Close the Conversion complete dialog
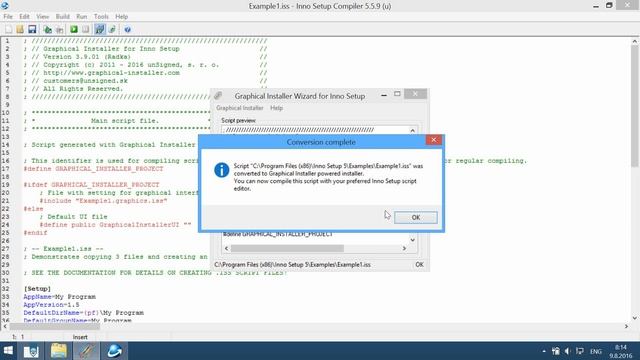The width and height of the screenshot is (640, 360). coord(433,140)
